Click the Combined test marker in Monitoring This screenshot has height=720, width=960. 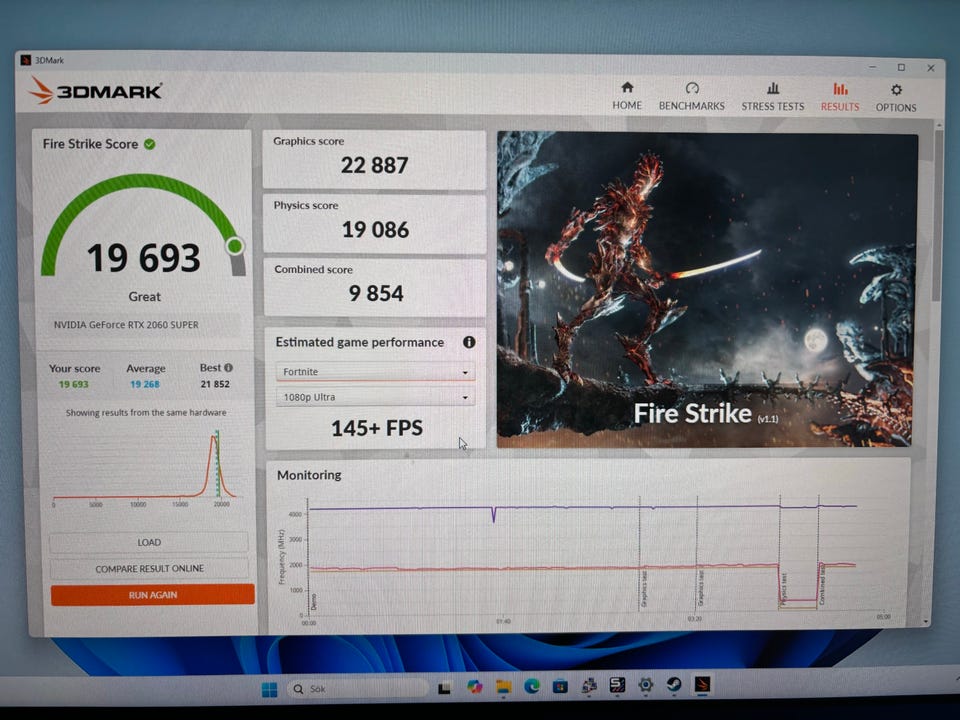point(822,585)
